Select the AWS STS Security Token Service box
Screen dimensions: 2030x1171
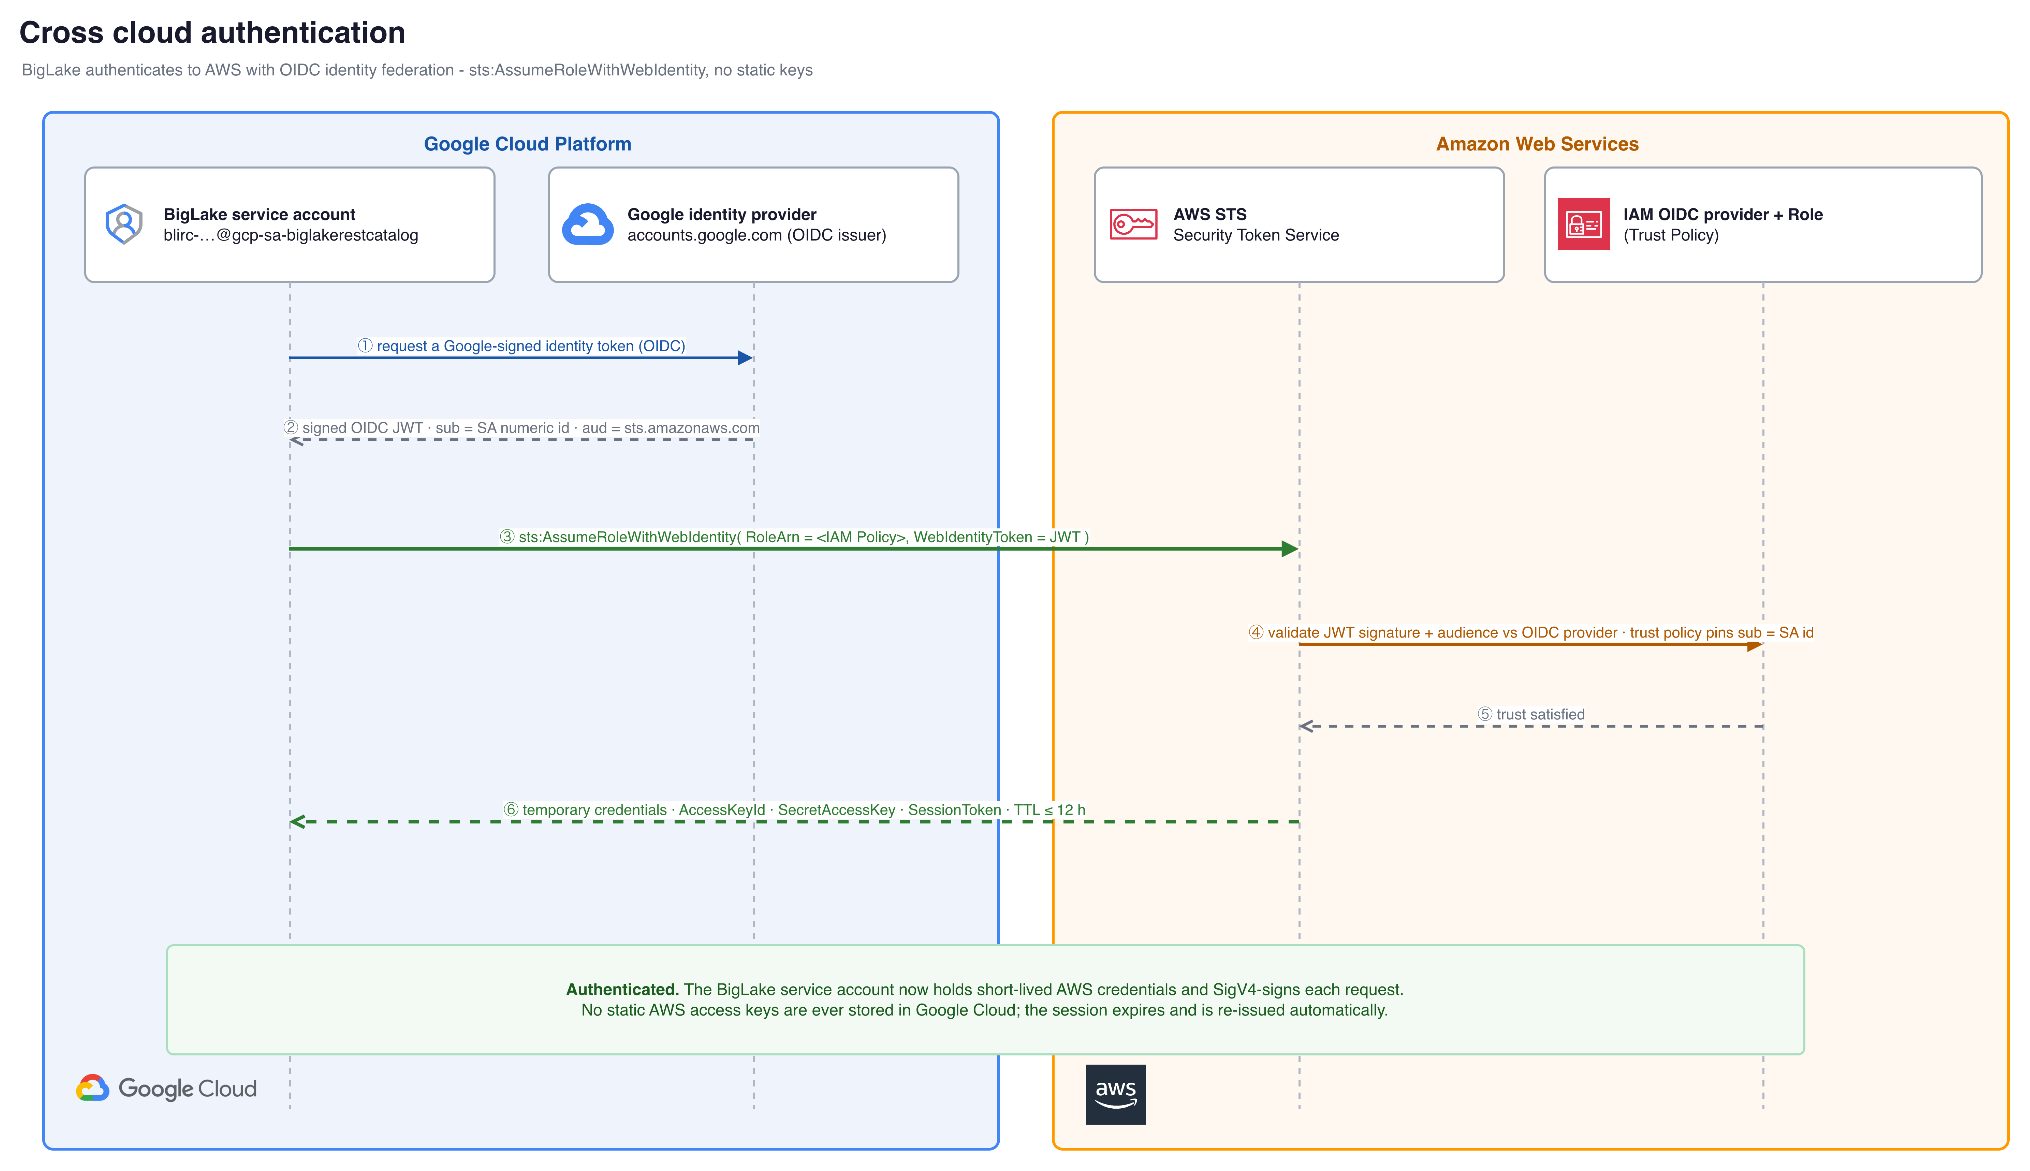tap(1300, 225)
